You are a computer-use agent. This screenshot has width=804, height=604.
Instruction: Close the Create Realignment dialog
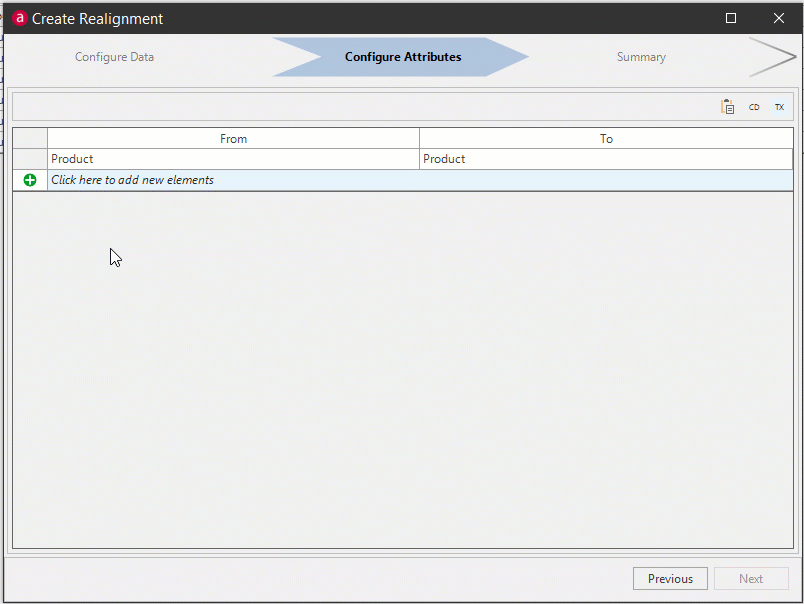point(778,18)
